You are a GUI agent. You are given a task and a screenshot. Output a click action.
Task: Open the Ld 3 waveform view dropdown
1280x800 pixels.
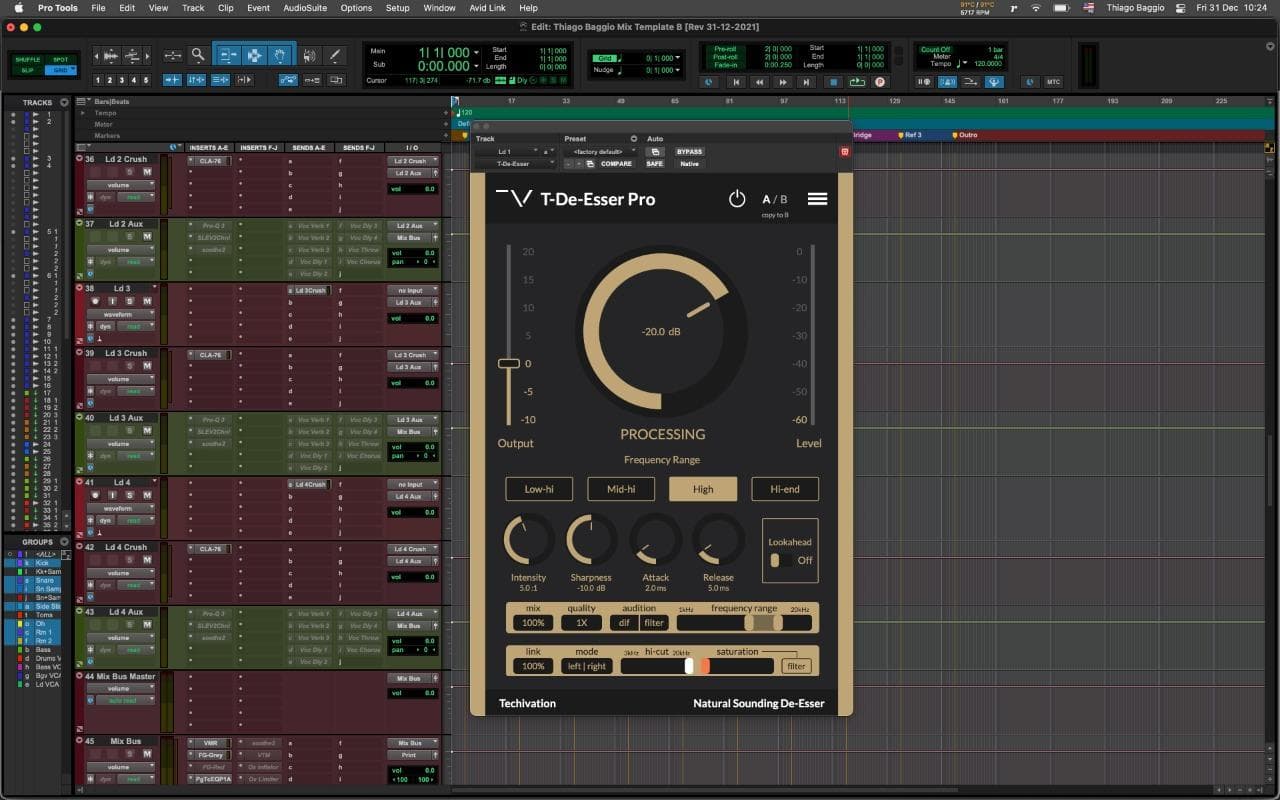[120, 314]
